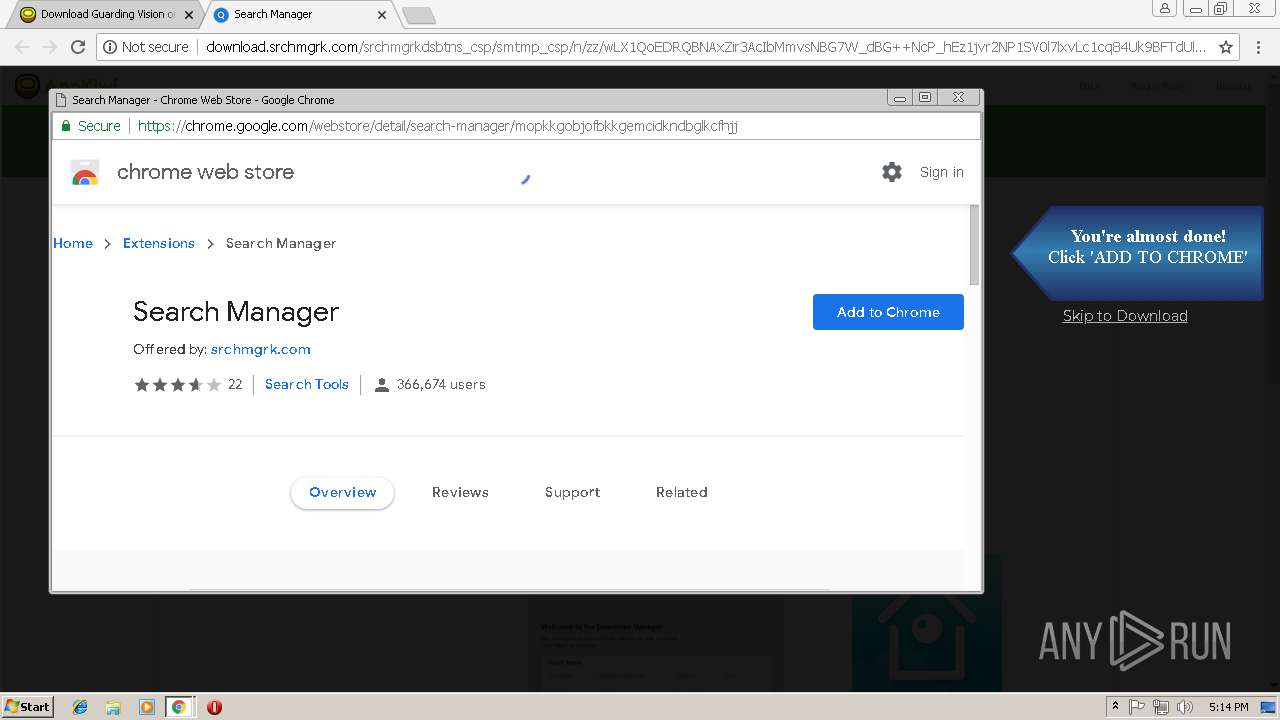Click the green Secure padlock icon

66,126
